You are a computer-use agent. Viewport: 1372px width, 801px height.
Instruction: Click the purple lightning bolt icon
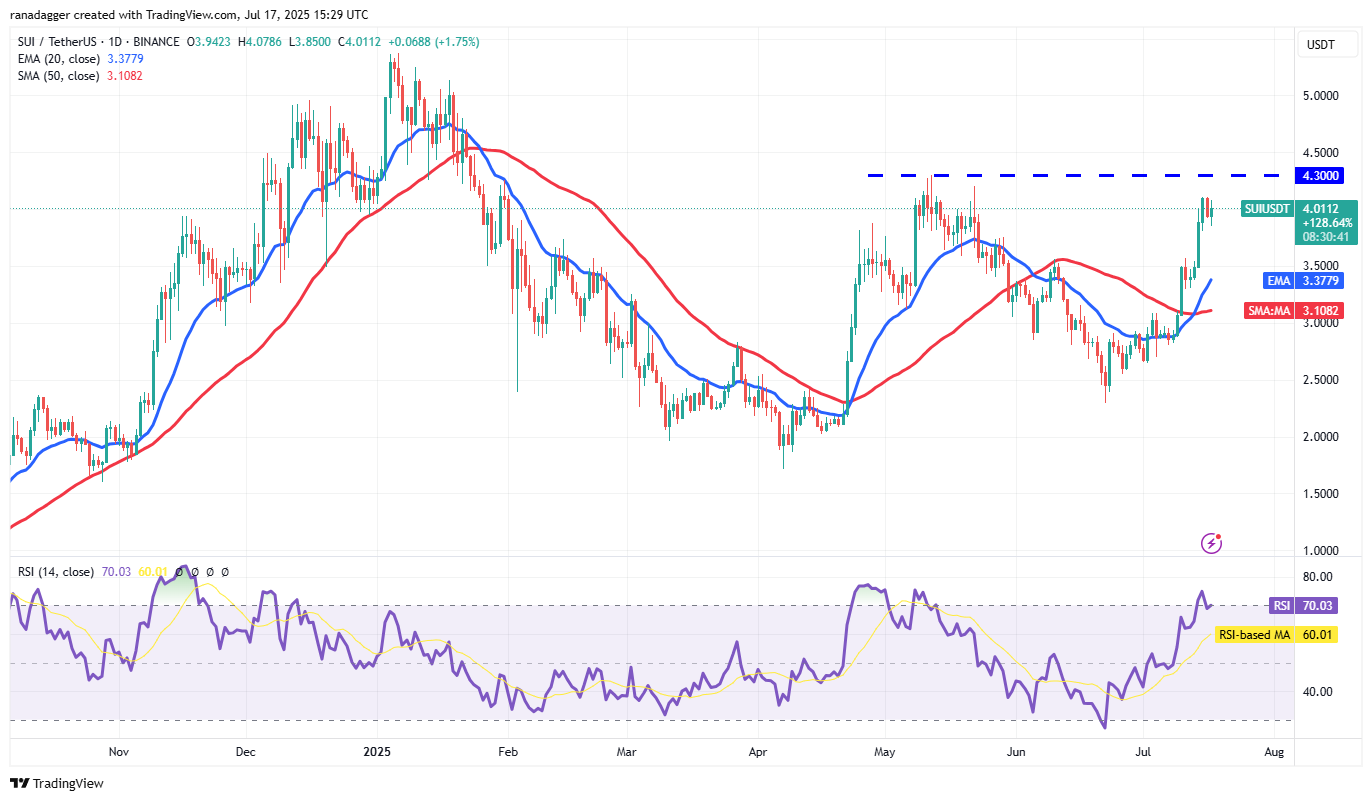pyautogui.click(x=1212, y=543)
